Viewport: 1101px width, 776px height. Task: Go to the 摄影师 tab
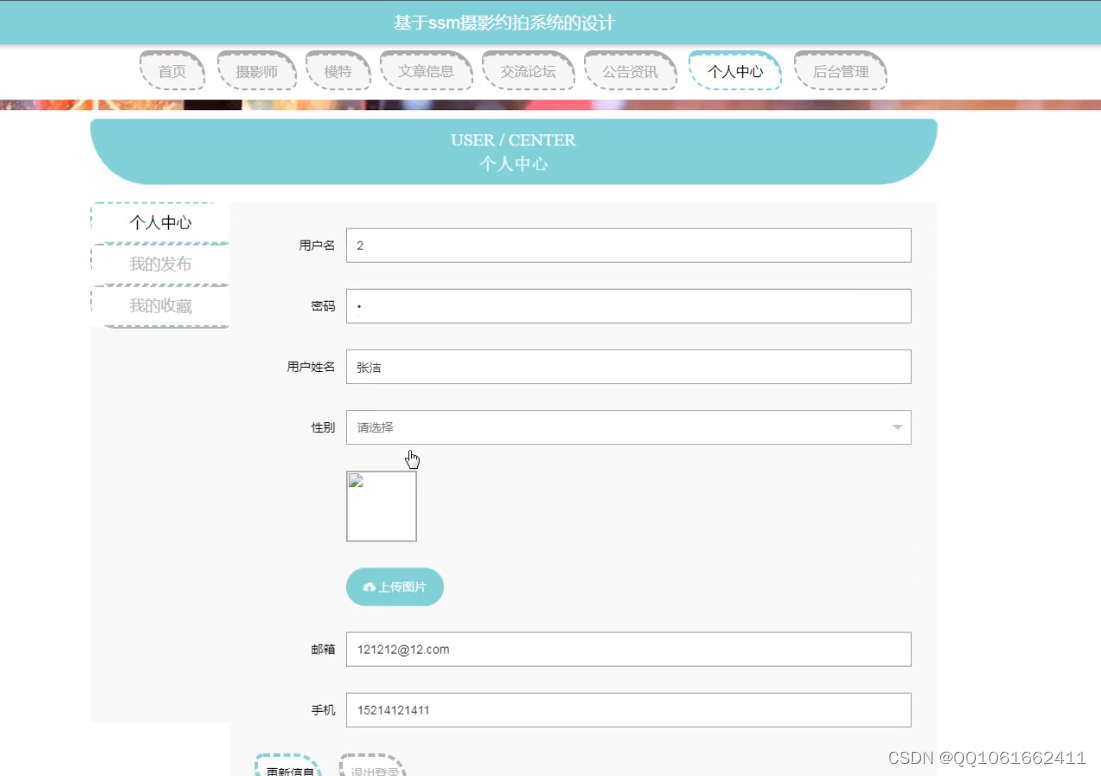pyautogui.click(x=256, y=71)
